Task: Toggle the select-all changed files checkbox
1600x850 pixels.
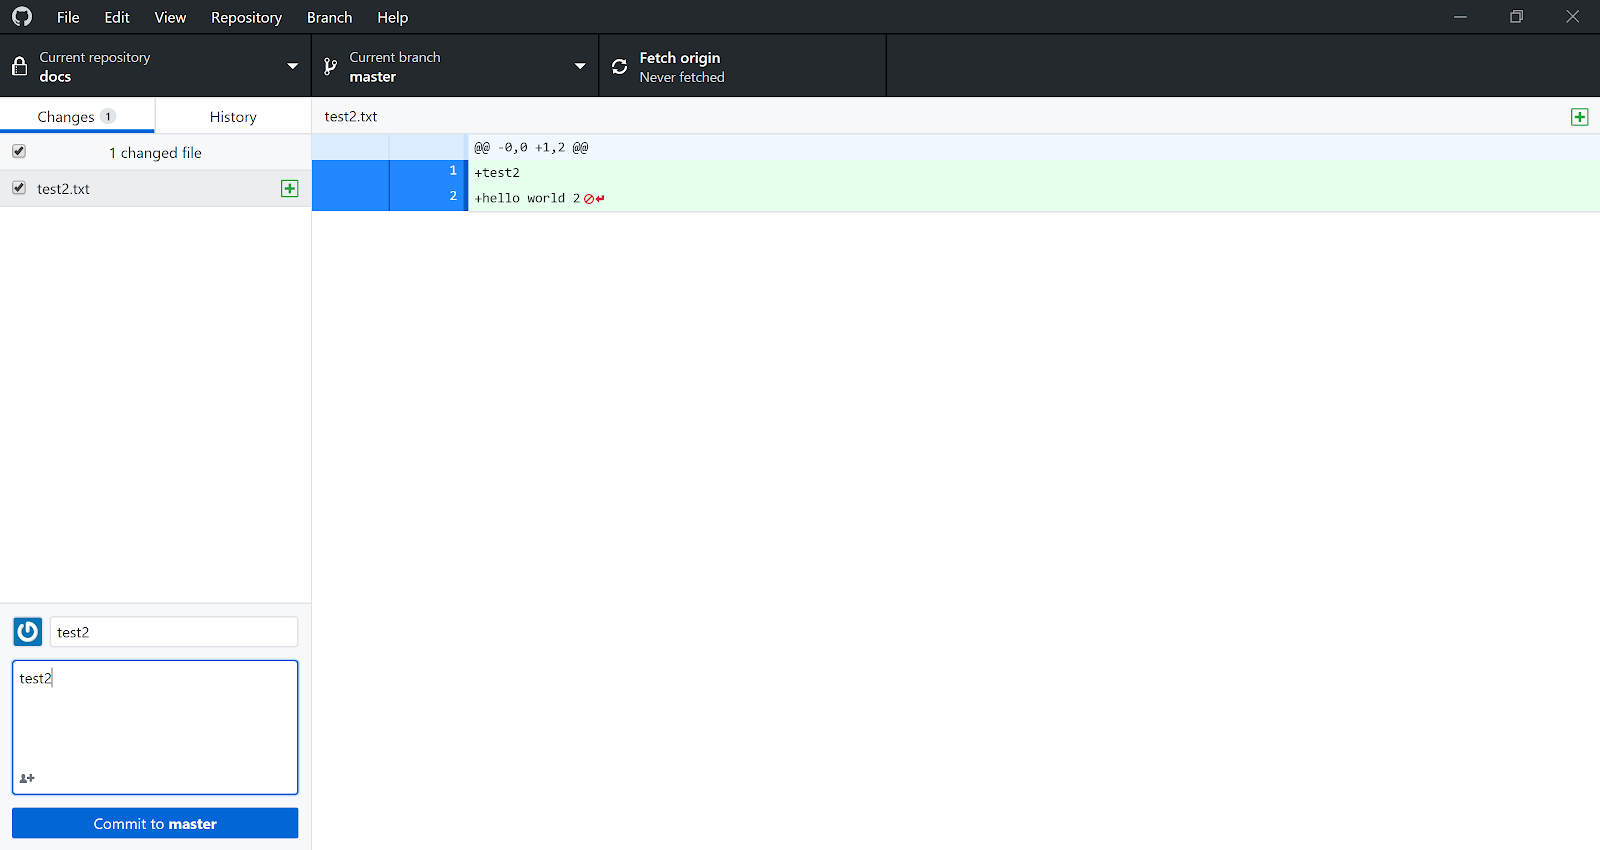Action: pos(19,152)
